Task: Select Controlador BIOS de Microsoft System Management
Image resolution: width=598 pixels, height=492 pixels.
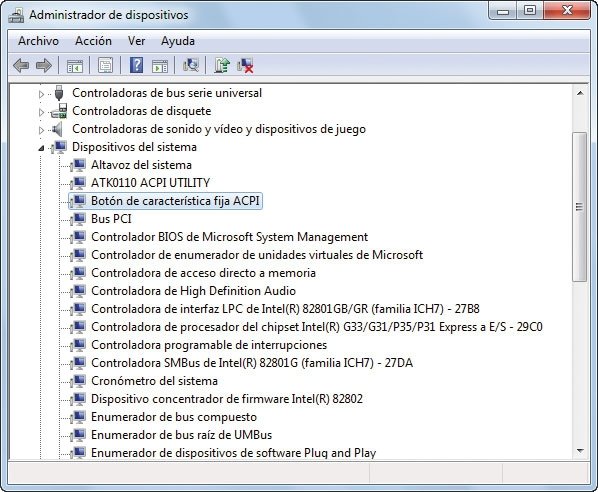Action: tap(229, 236)
